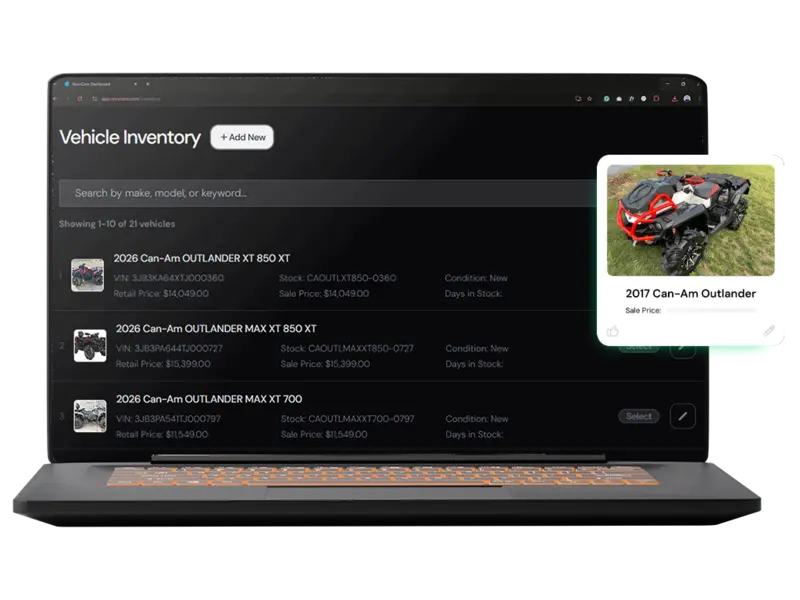This screenshot has height=600, width=800.
Task: Click the site permissions icon left of the URL
Action: pyautogui.click(x=94, y=98)
